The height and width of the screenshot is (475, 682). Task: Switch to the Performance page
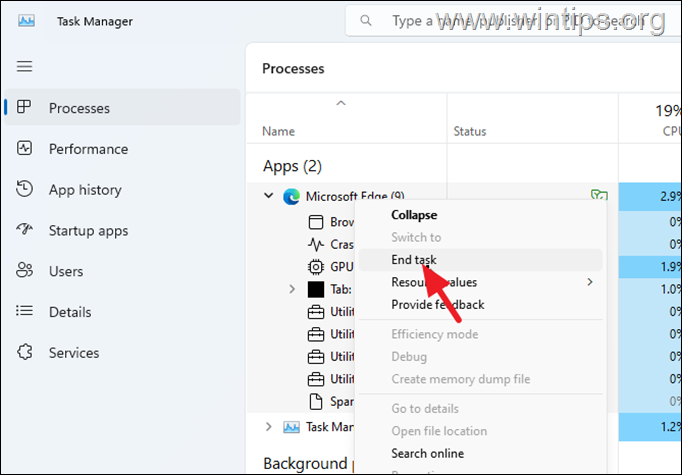pyautogui.click(x=122, y=149)
